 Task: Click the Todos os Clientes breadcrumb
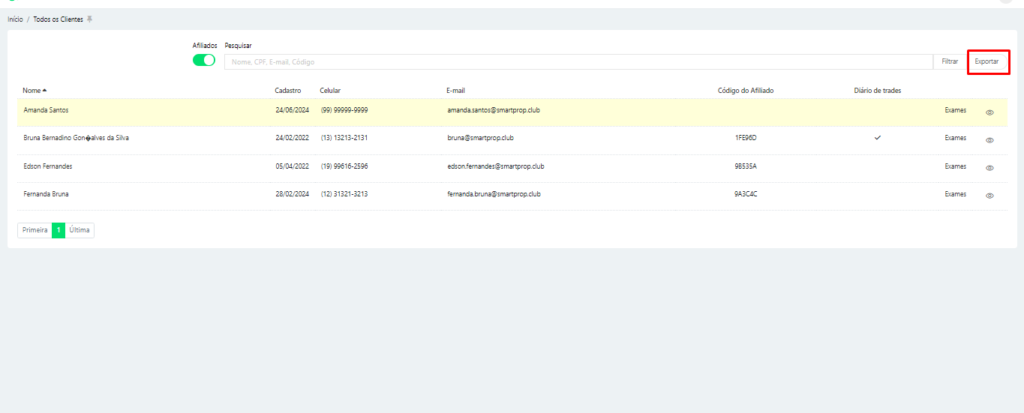tap(58, 19)
